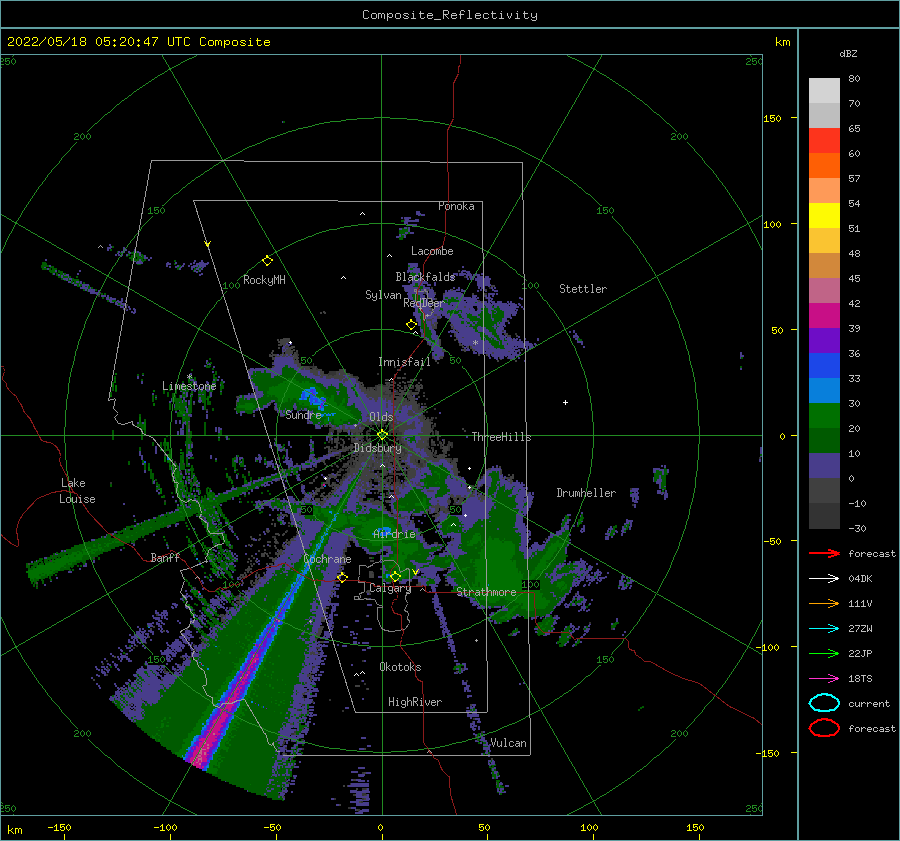
Task: Click the HighRiver town label
Action: [x=414, y=702]
